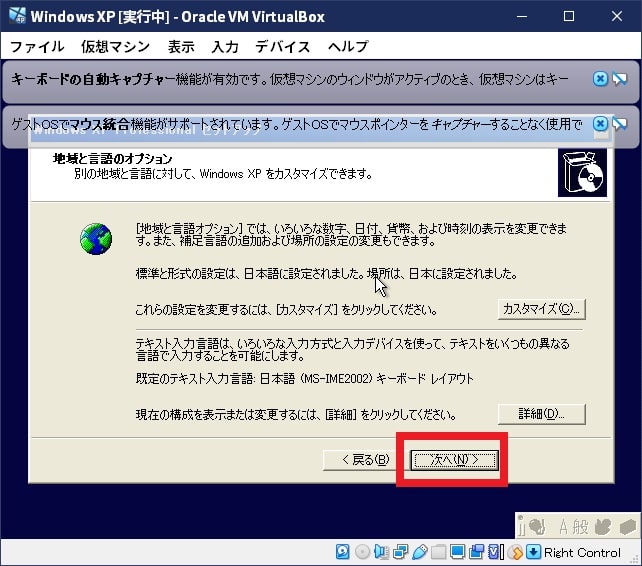Image resolution: width=642 pixels, height=566 pixels.
Task: Click the 地域と言語のオプション heading
Action: pyautogui.click(x=113, y=158)
